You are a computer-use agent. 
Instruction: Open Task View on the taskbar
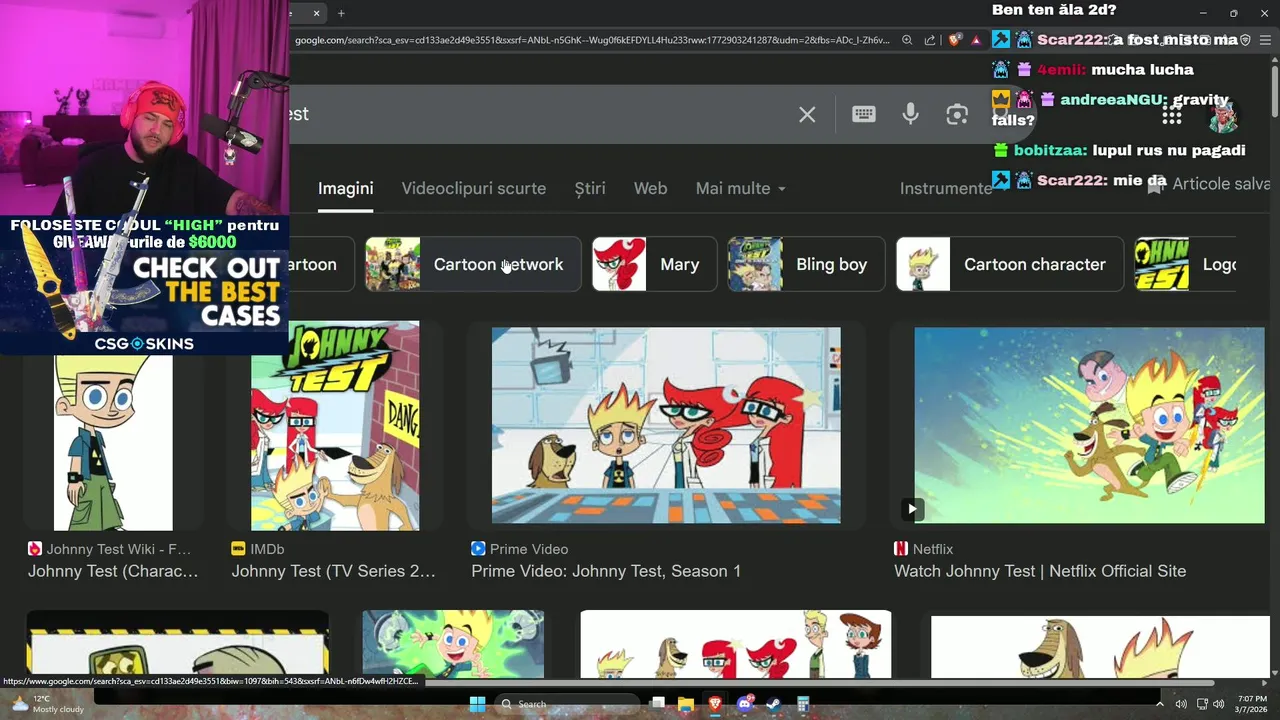(657, 704)
